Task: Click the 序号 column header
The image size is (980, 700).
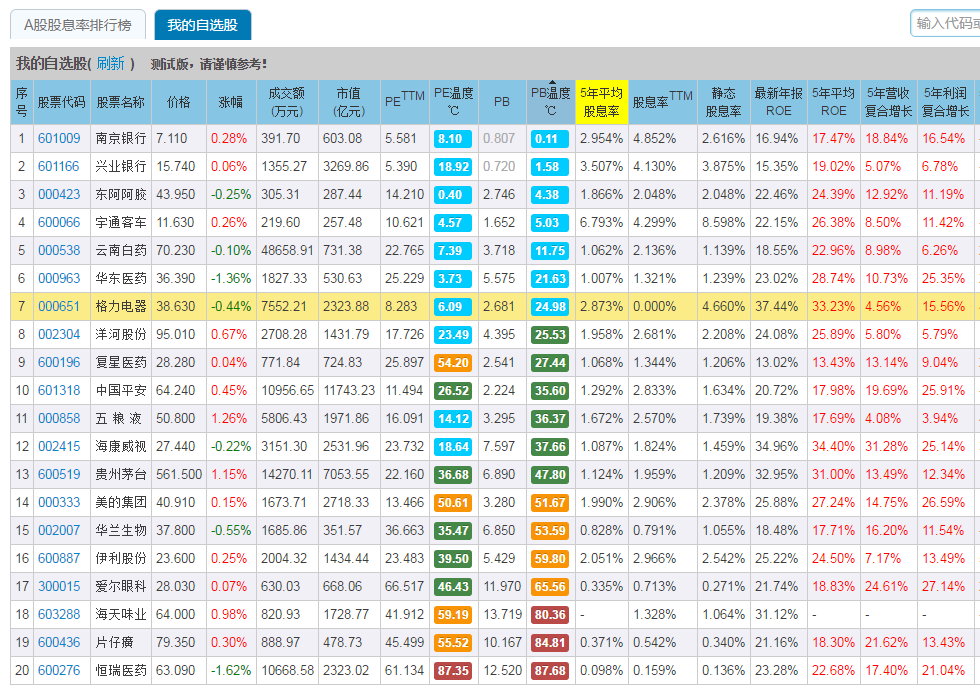Action: pyautogui.click(x=22, y=102)
